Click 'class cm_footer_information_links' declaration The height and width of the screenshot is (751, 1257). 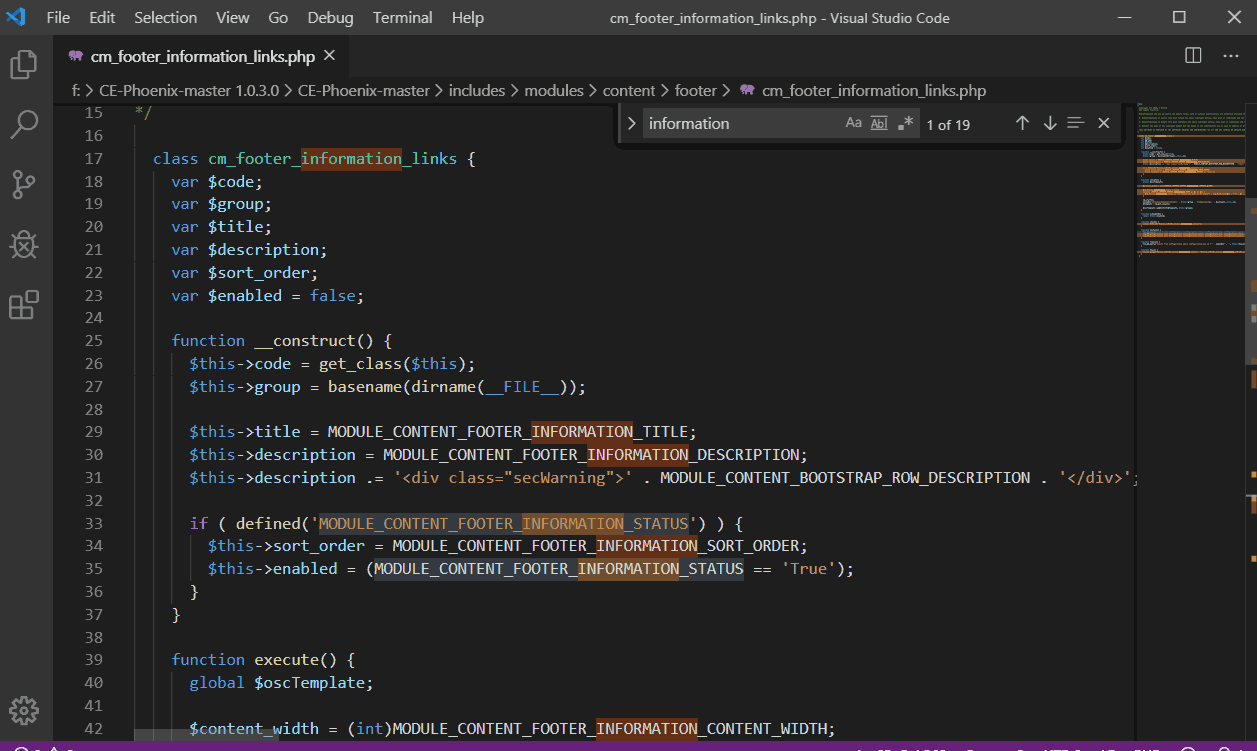coord(305,158)
